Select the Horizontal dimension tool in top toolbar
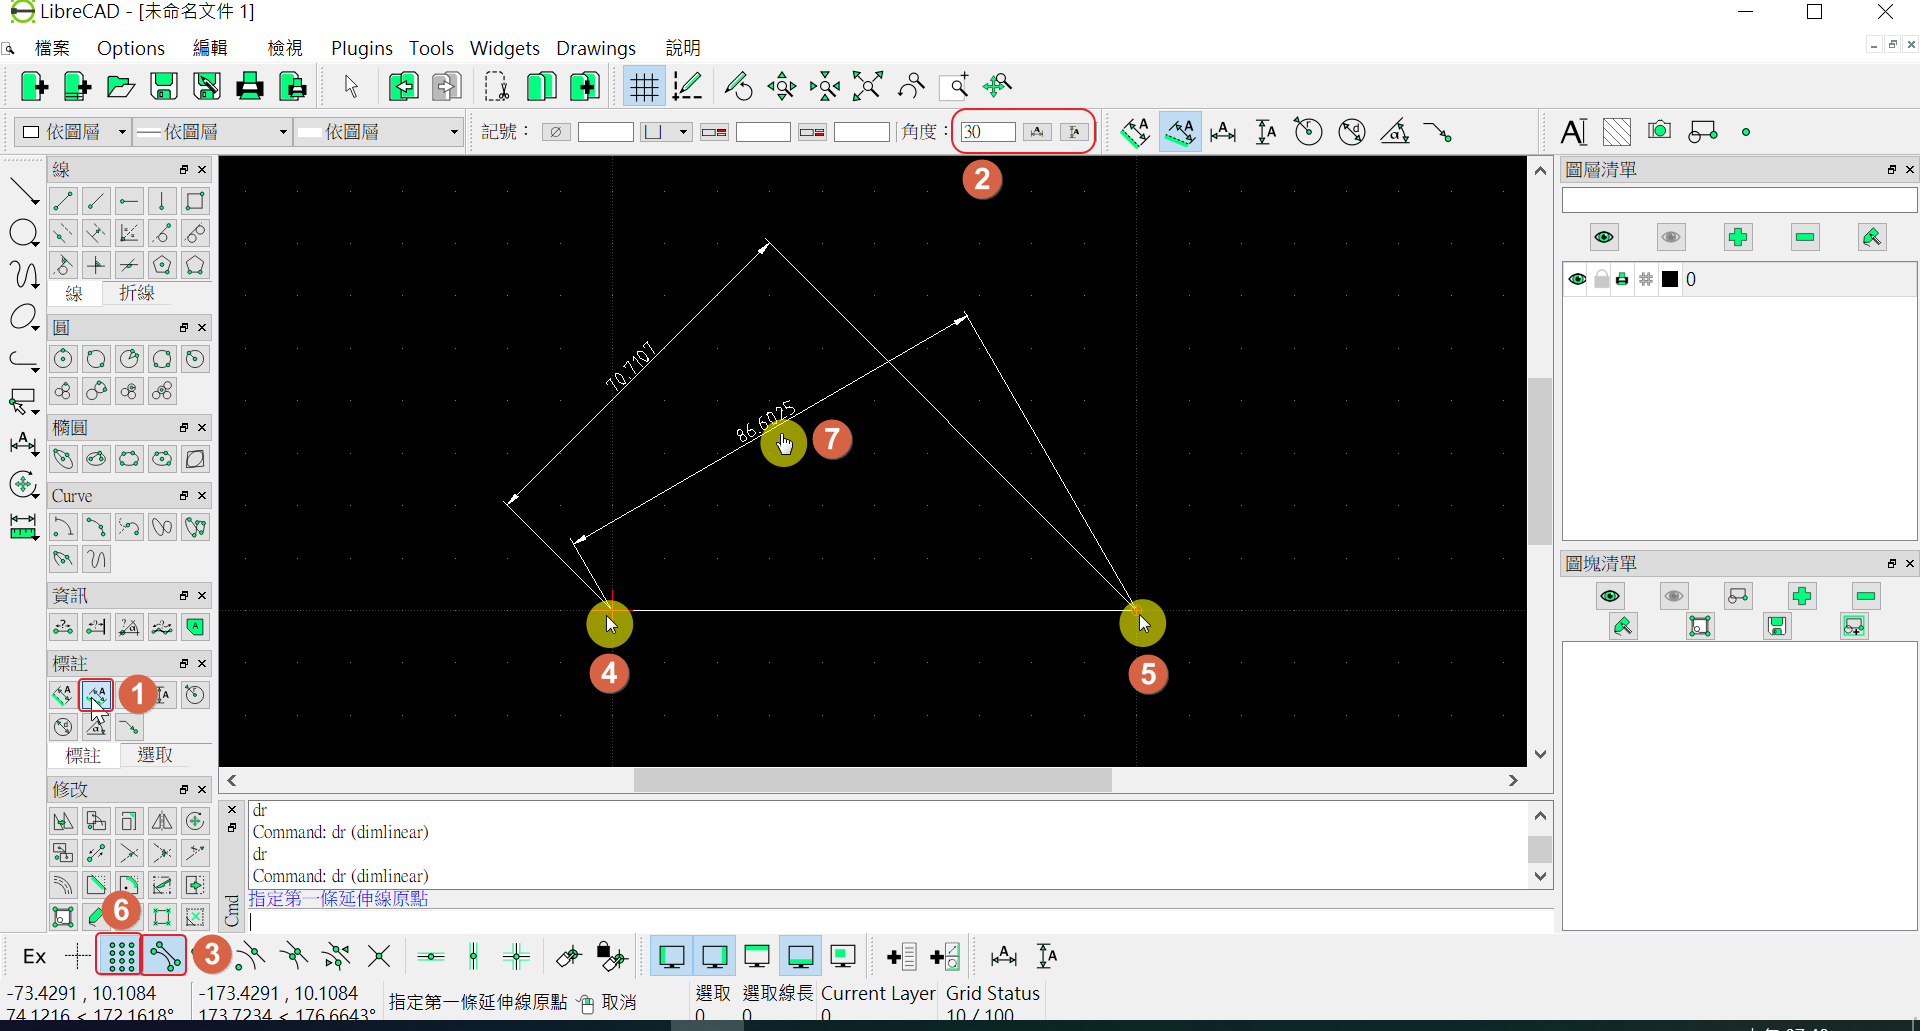 1223,132
